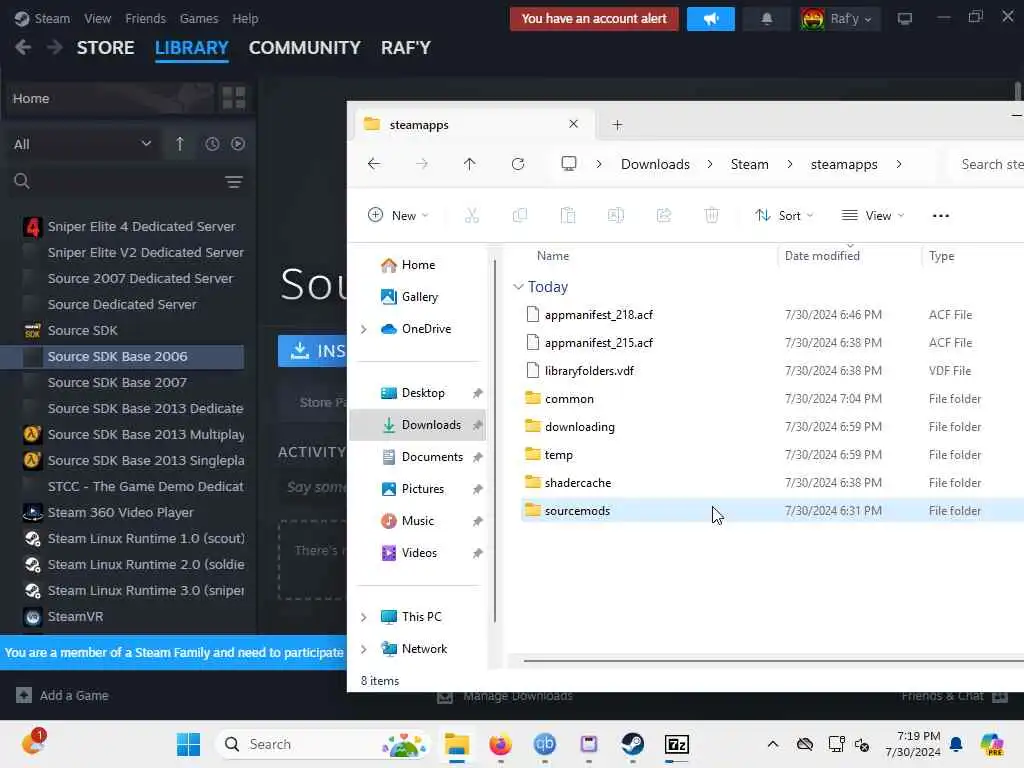Select the common folder
The height and width of the screenshot is (768, 1024).
click(569, 399)
